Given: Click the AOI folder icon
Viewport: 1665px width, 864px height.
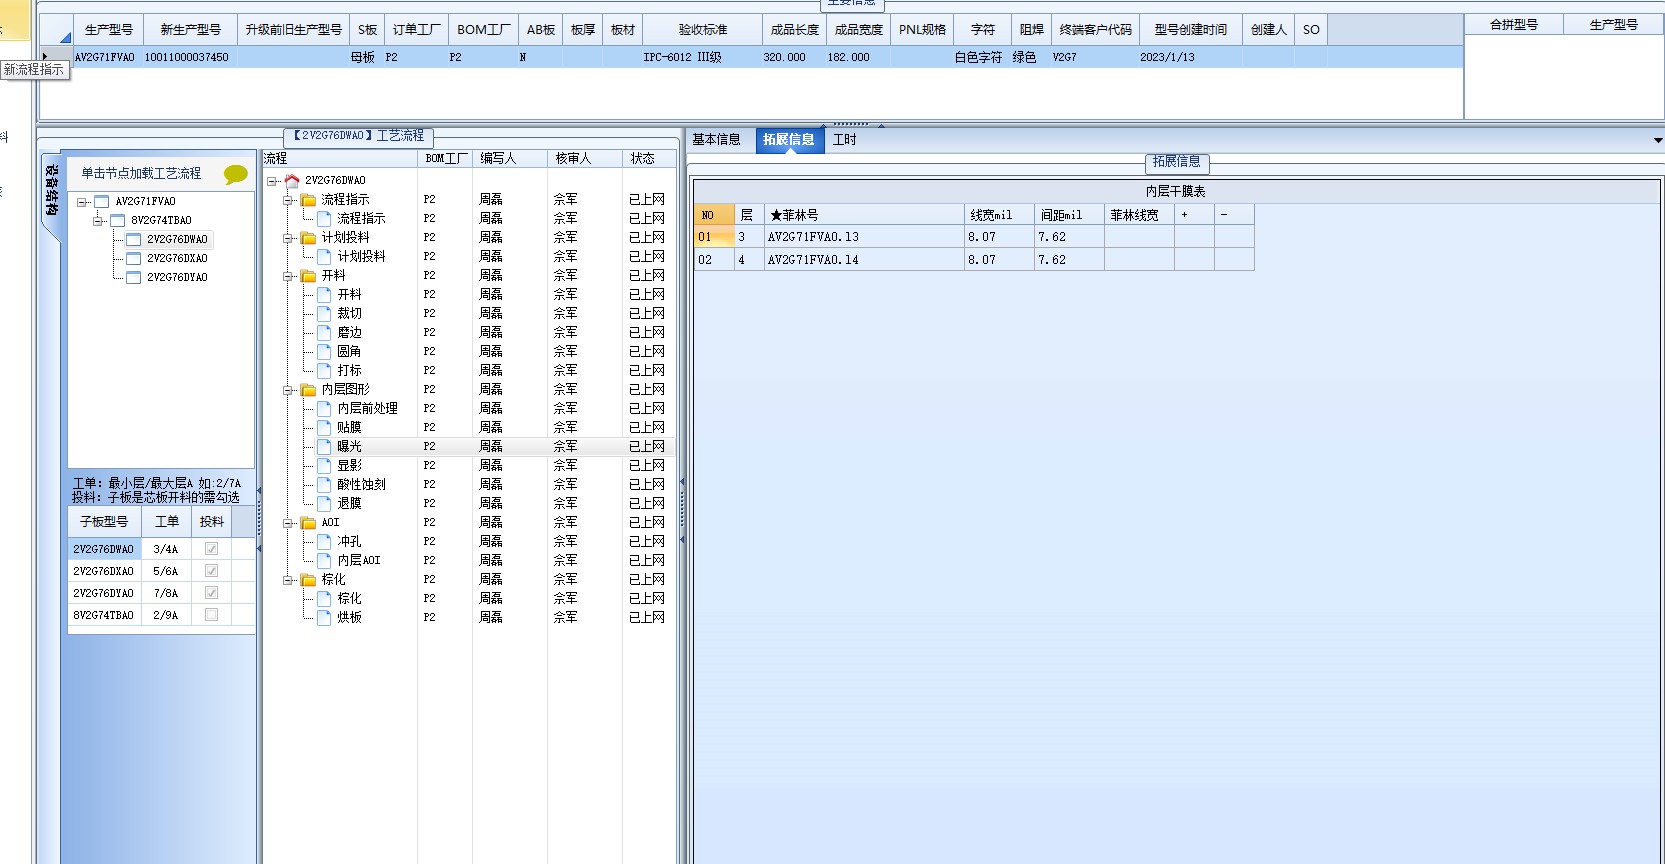Looking at the screenshot, I should pos(309,523).
